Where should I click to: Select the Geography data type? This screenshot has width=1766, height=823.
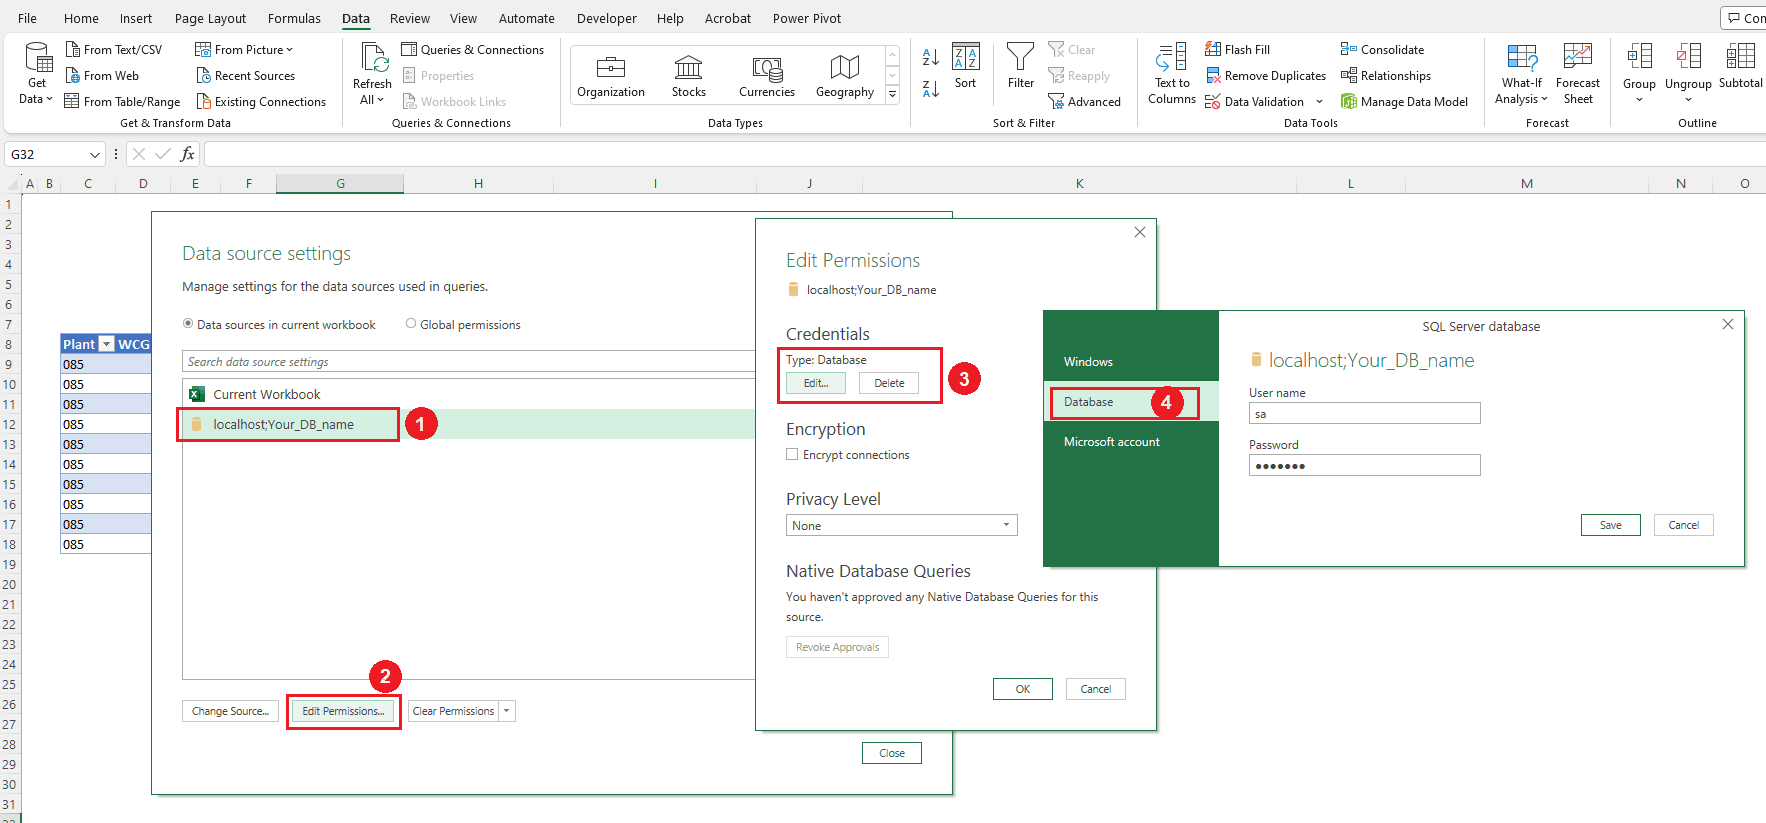[x=844, y=76]
